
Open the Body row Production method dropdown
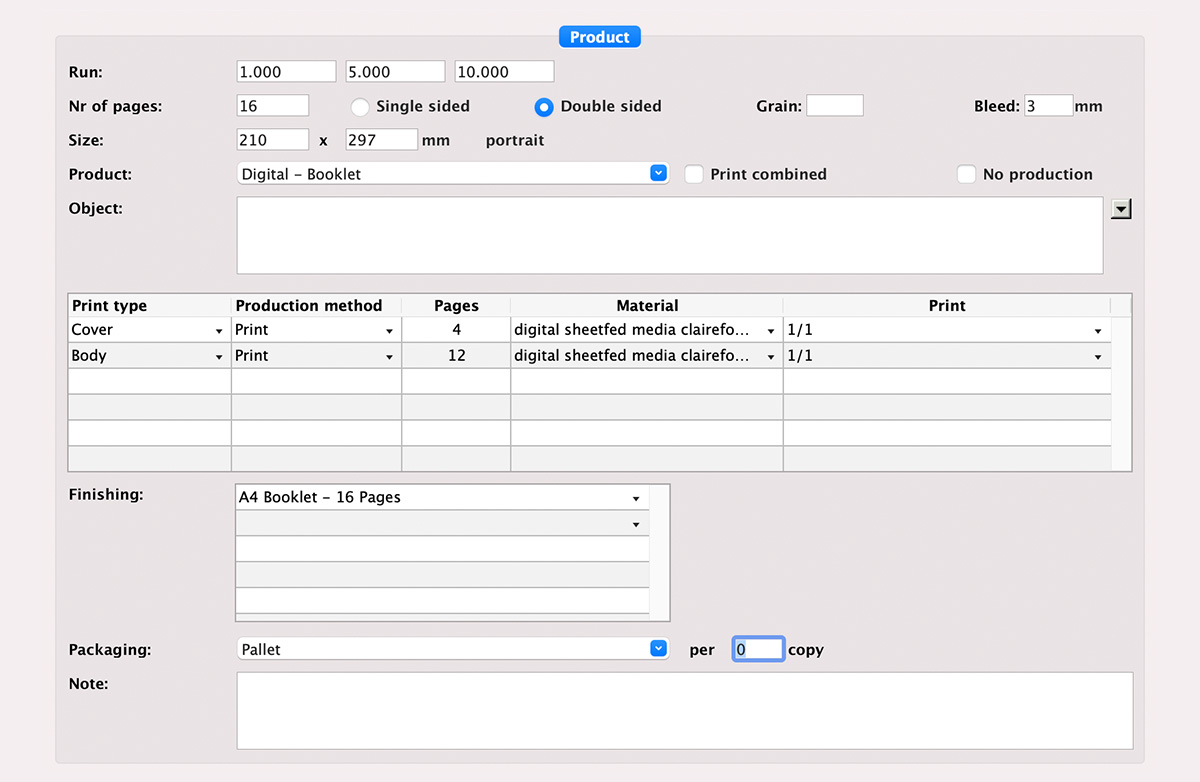[x=388, y=357]
